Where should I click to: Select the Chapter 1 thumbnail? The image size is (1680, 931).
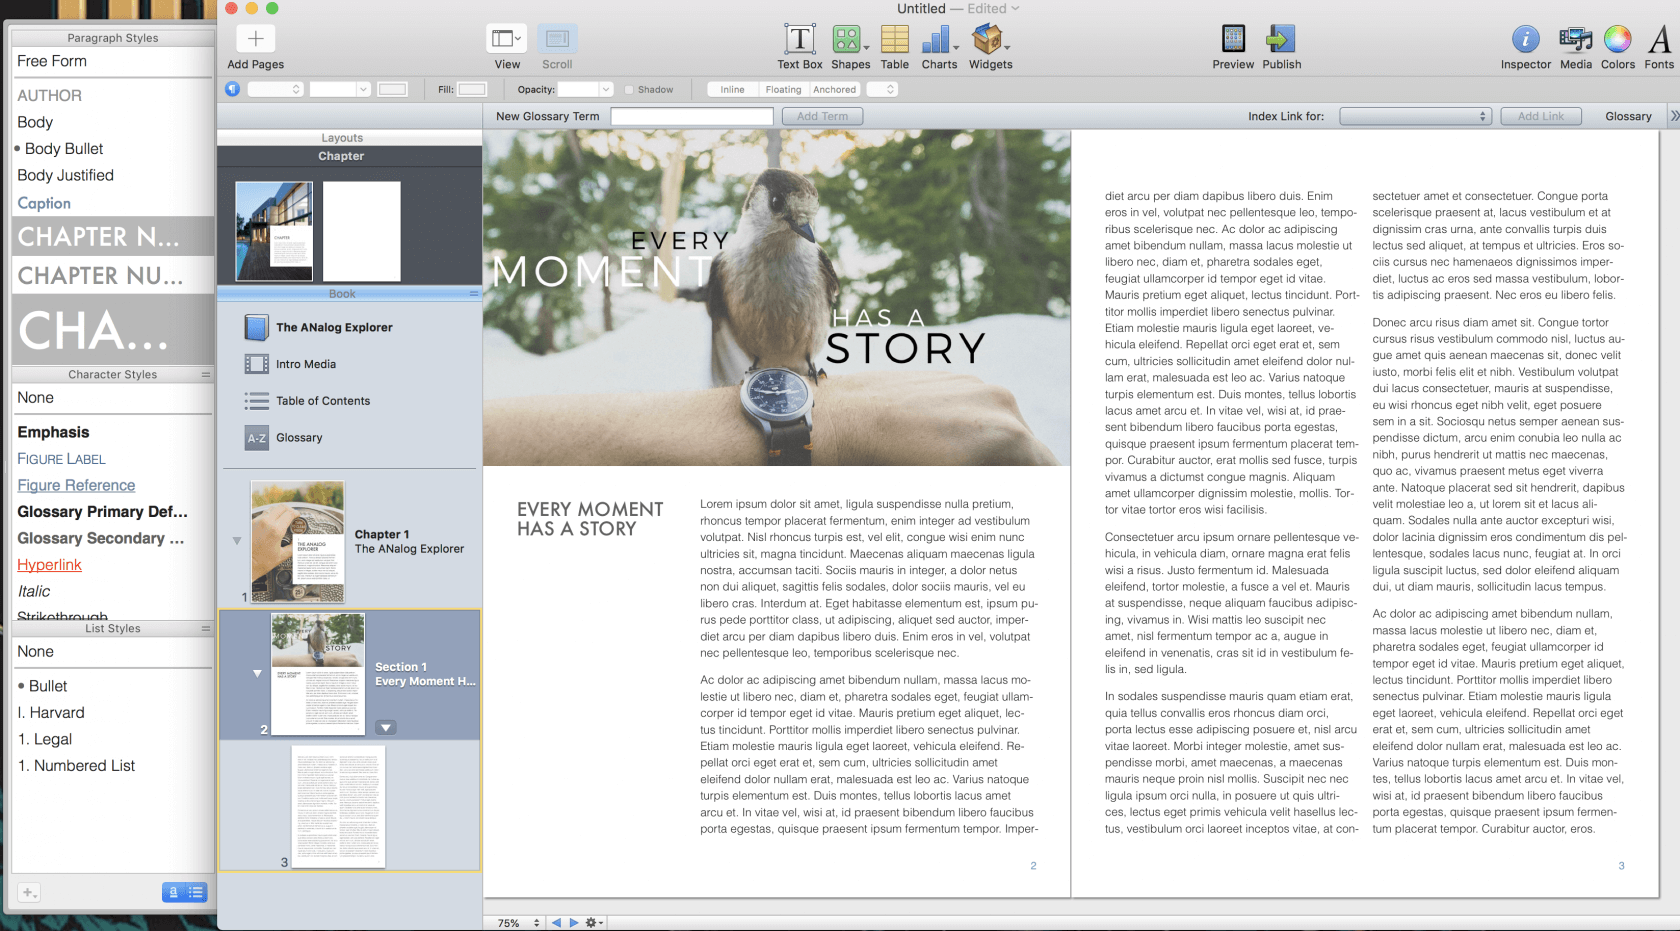[298, 541]
